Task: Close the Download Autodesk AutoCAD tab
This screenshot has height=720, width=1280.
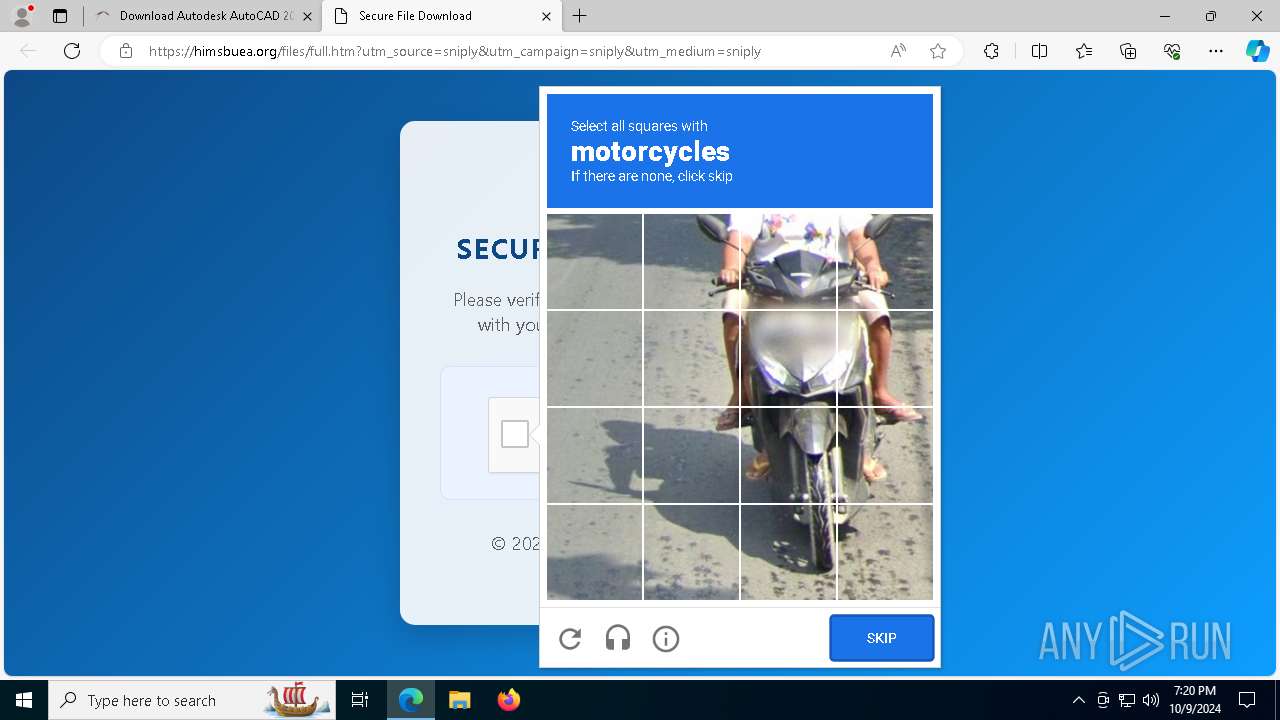Action: (307, 16)
